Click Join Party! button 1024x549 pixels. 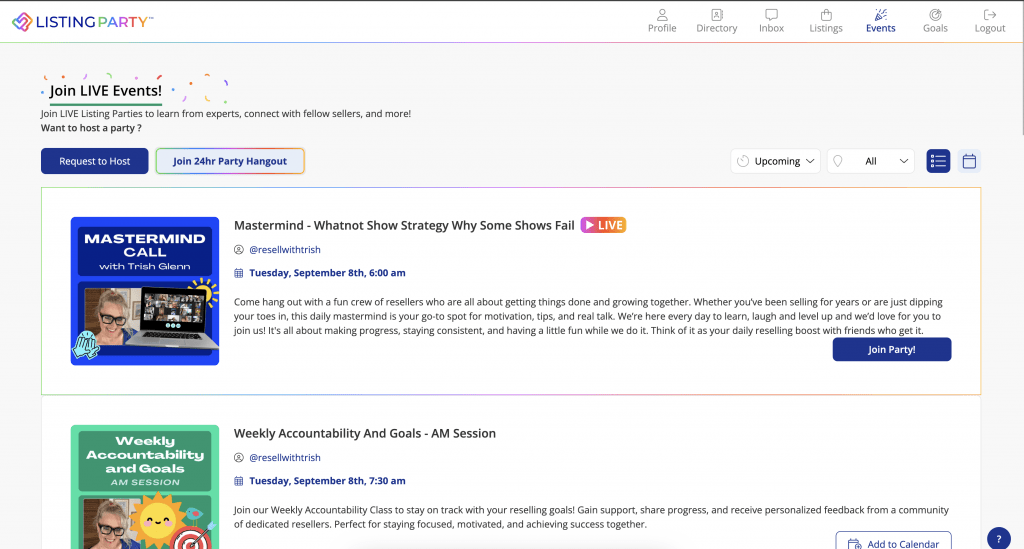tap(891, 349)
